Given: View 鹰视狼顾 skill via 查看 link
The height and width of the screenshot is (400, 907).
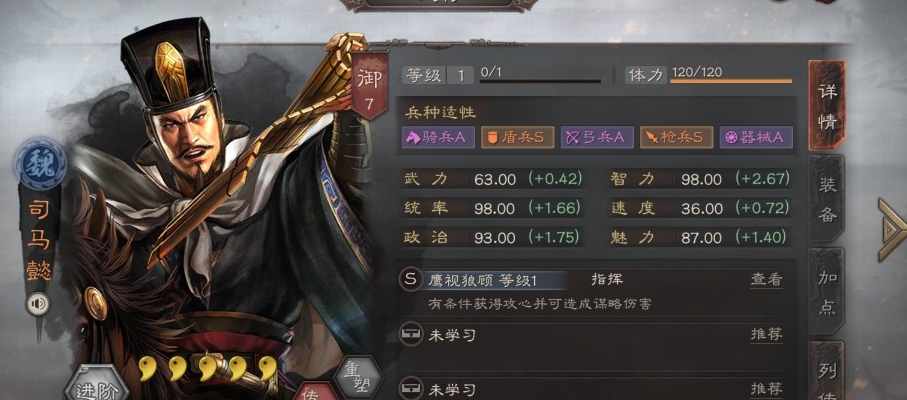Looking at the screenshot, I should pos(766,280).
